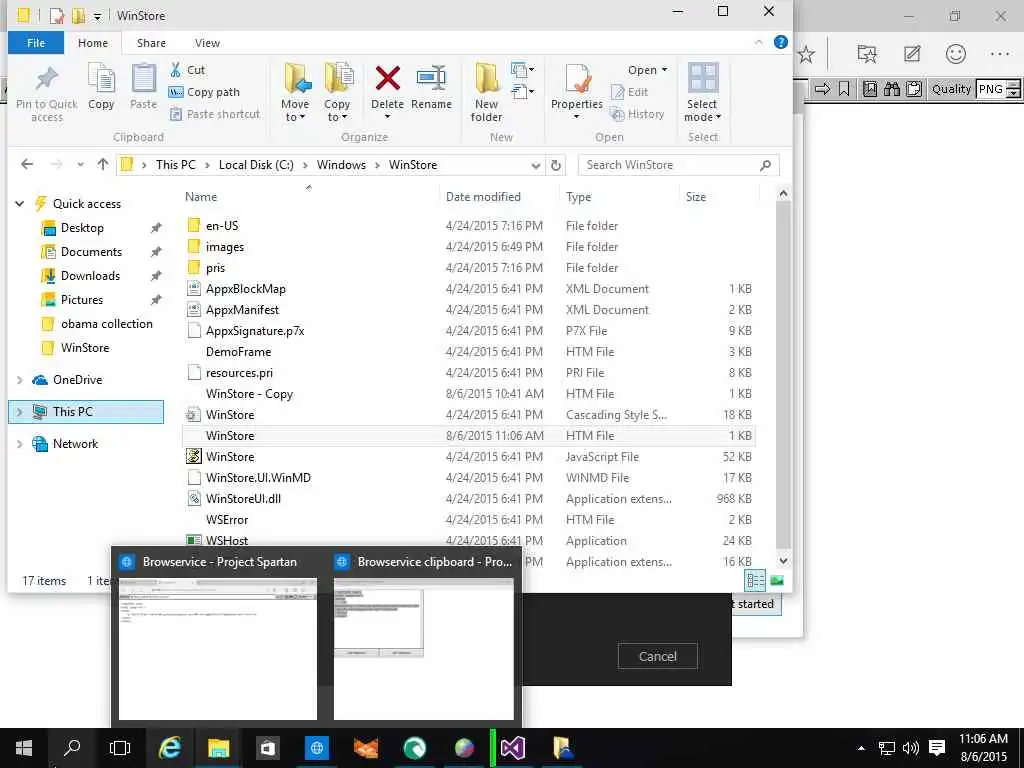Image resolution: width=1024 pixels, height=768 pixels.
Task: Create a New folder from ribbon
Action: [487, 92]
